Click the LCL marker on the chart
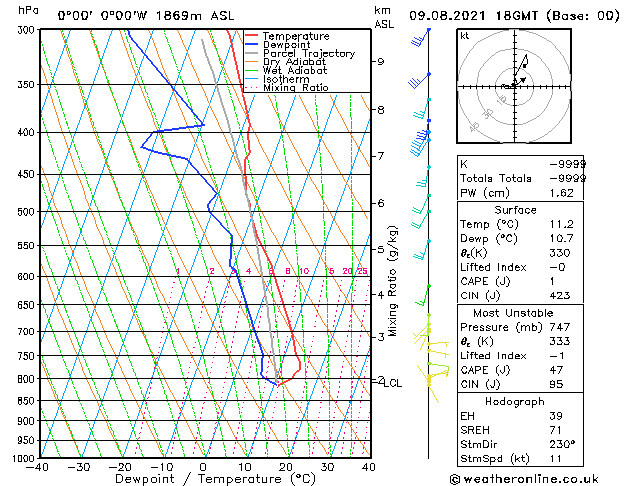This screenshot has width=629, height=486. [393, 383]
